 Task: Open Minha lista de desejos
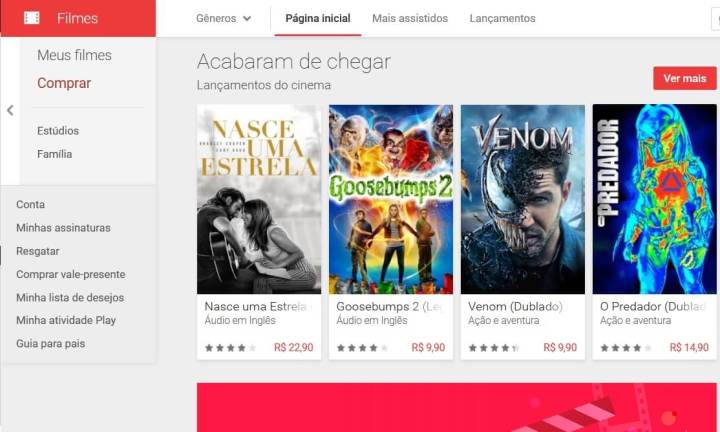(x=70, y=297)
